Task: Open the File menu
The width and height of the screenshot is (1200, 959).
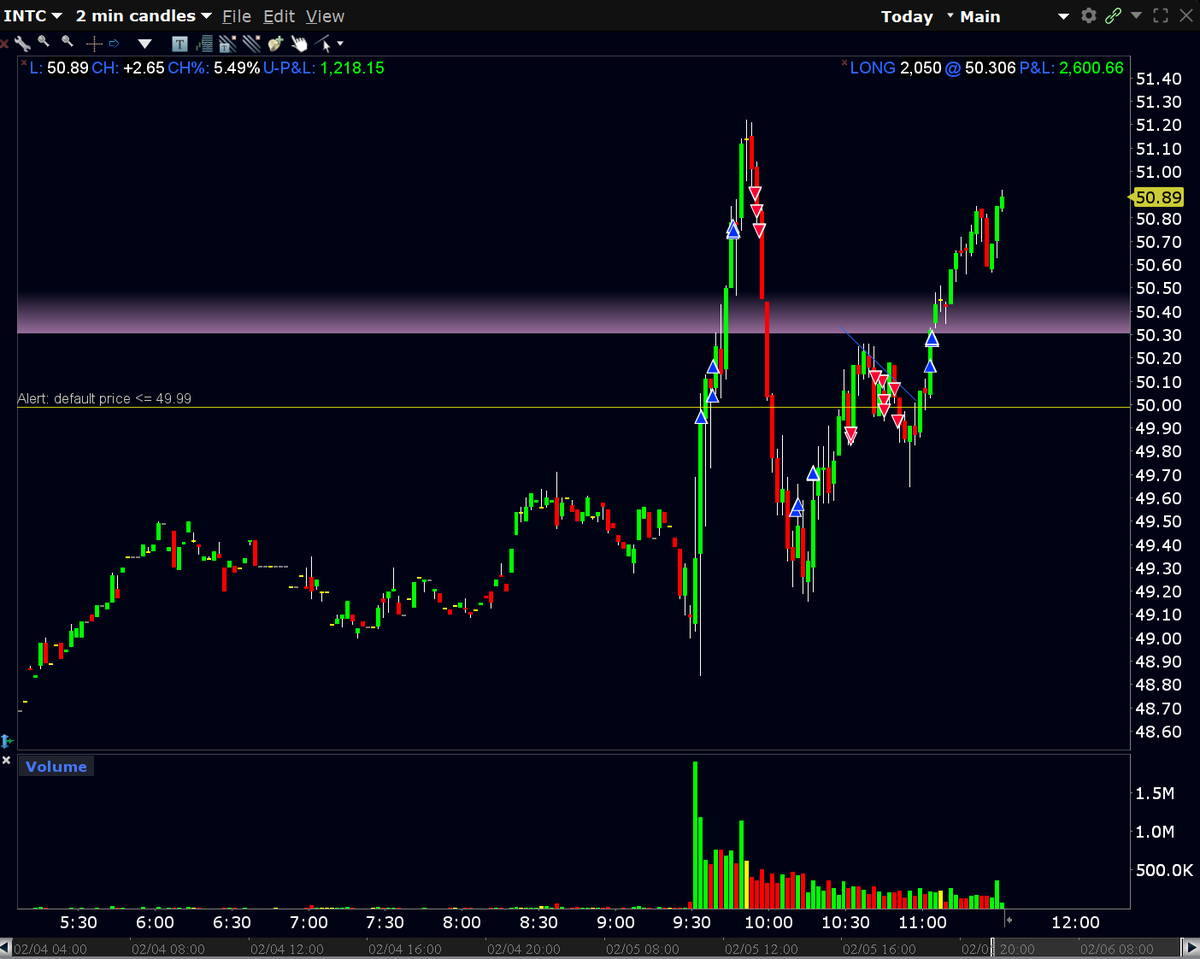Action: click(x=237, y=16)
